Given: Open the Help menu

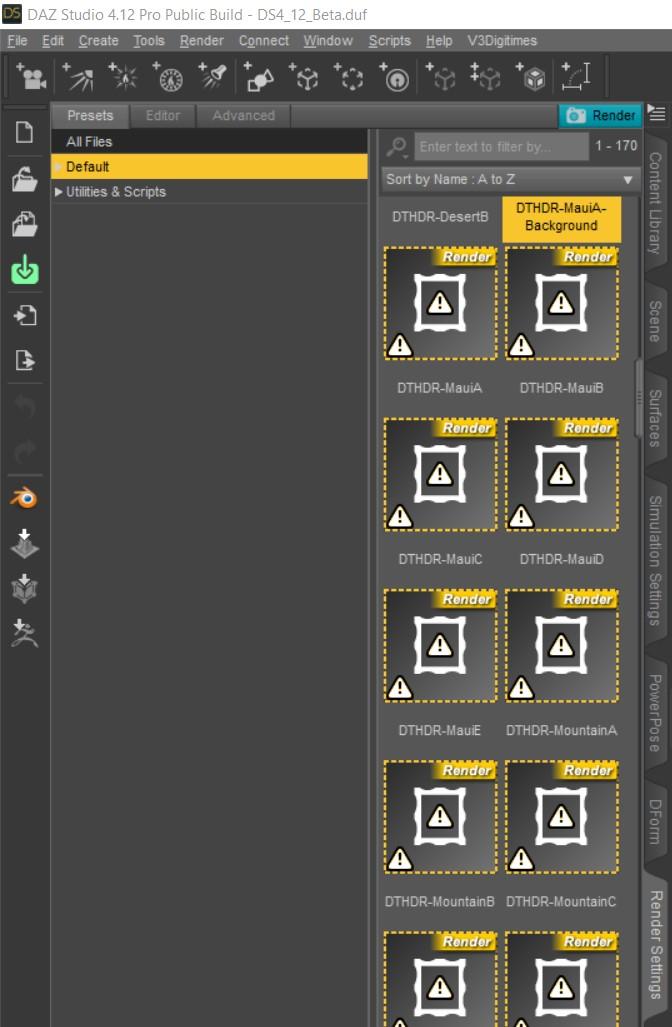Looking at the screenshot, I should pyautogui.click(x=439, y=41).
